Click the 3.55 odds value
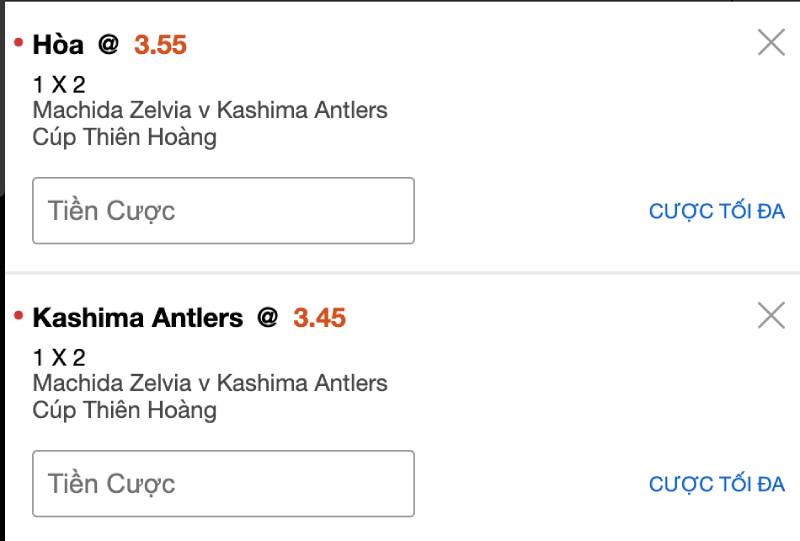Screen dimensions: 800x541 [x=160, y=45]
